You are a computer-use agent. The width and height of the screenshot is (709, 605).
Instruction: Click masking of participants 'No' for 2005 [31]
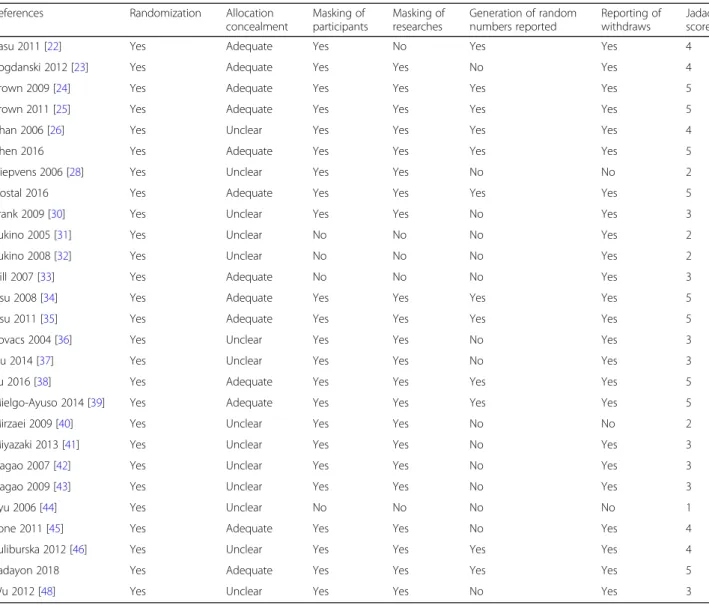click(x=319, y=235)
